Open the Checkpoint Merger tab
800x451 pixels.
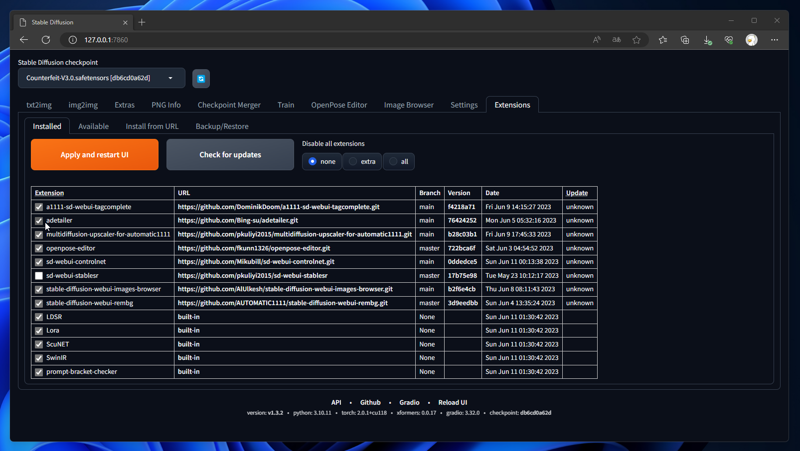point(229,105)
